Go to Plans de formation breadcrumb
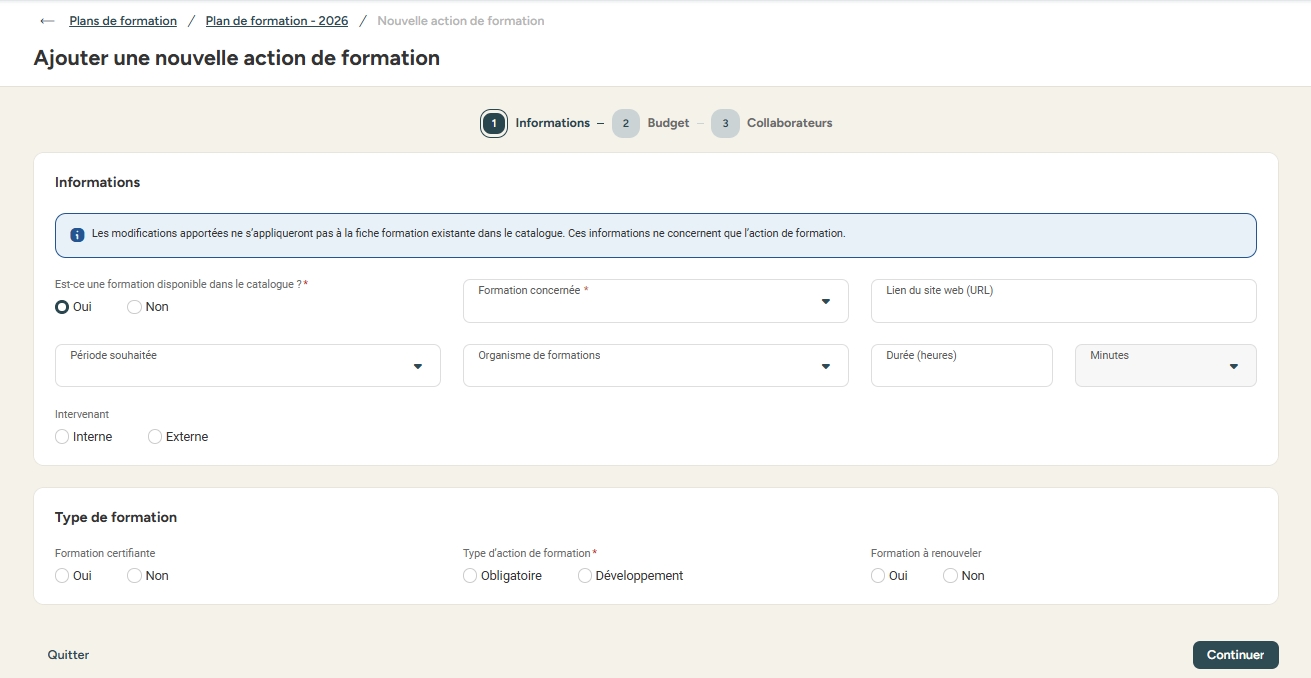Image resolution: width=1311 pixels, height=678 pixels. point(123,21)
